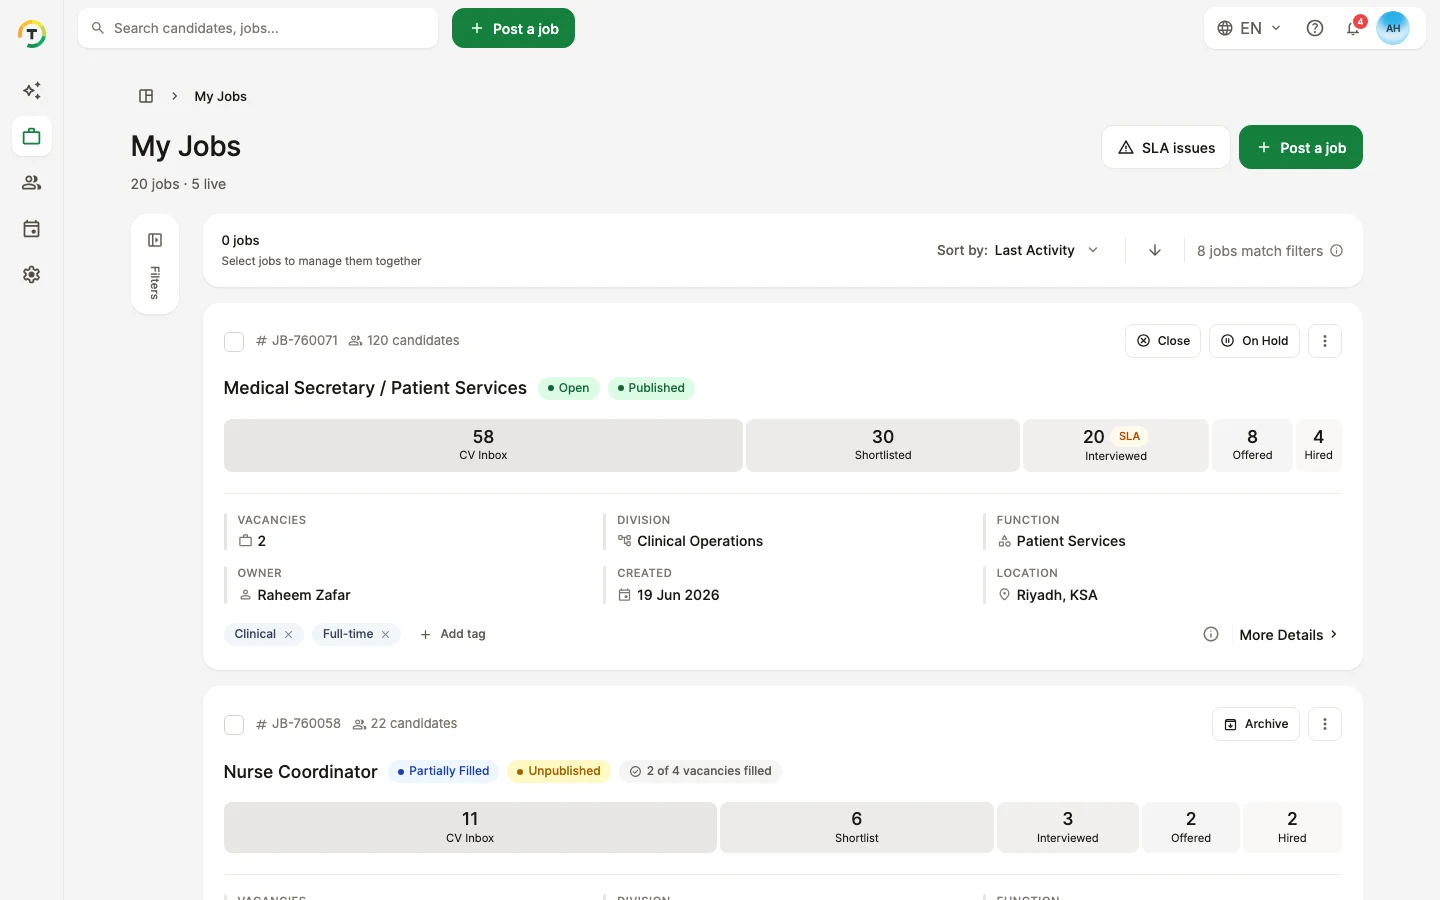The width and height of the screenshot is (1440, 900).
Task: Archive the Nurse Coordinator job
Action: click(1256, 724)
